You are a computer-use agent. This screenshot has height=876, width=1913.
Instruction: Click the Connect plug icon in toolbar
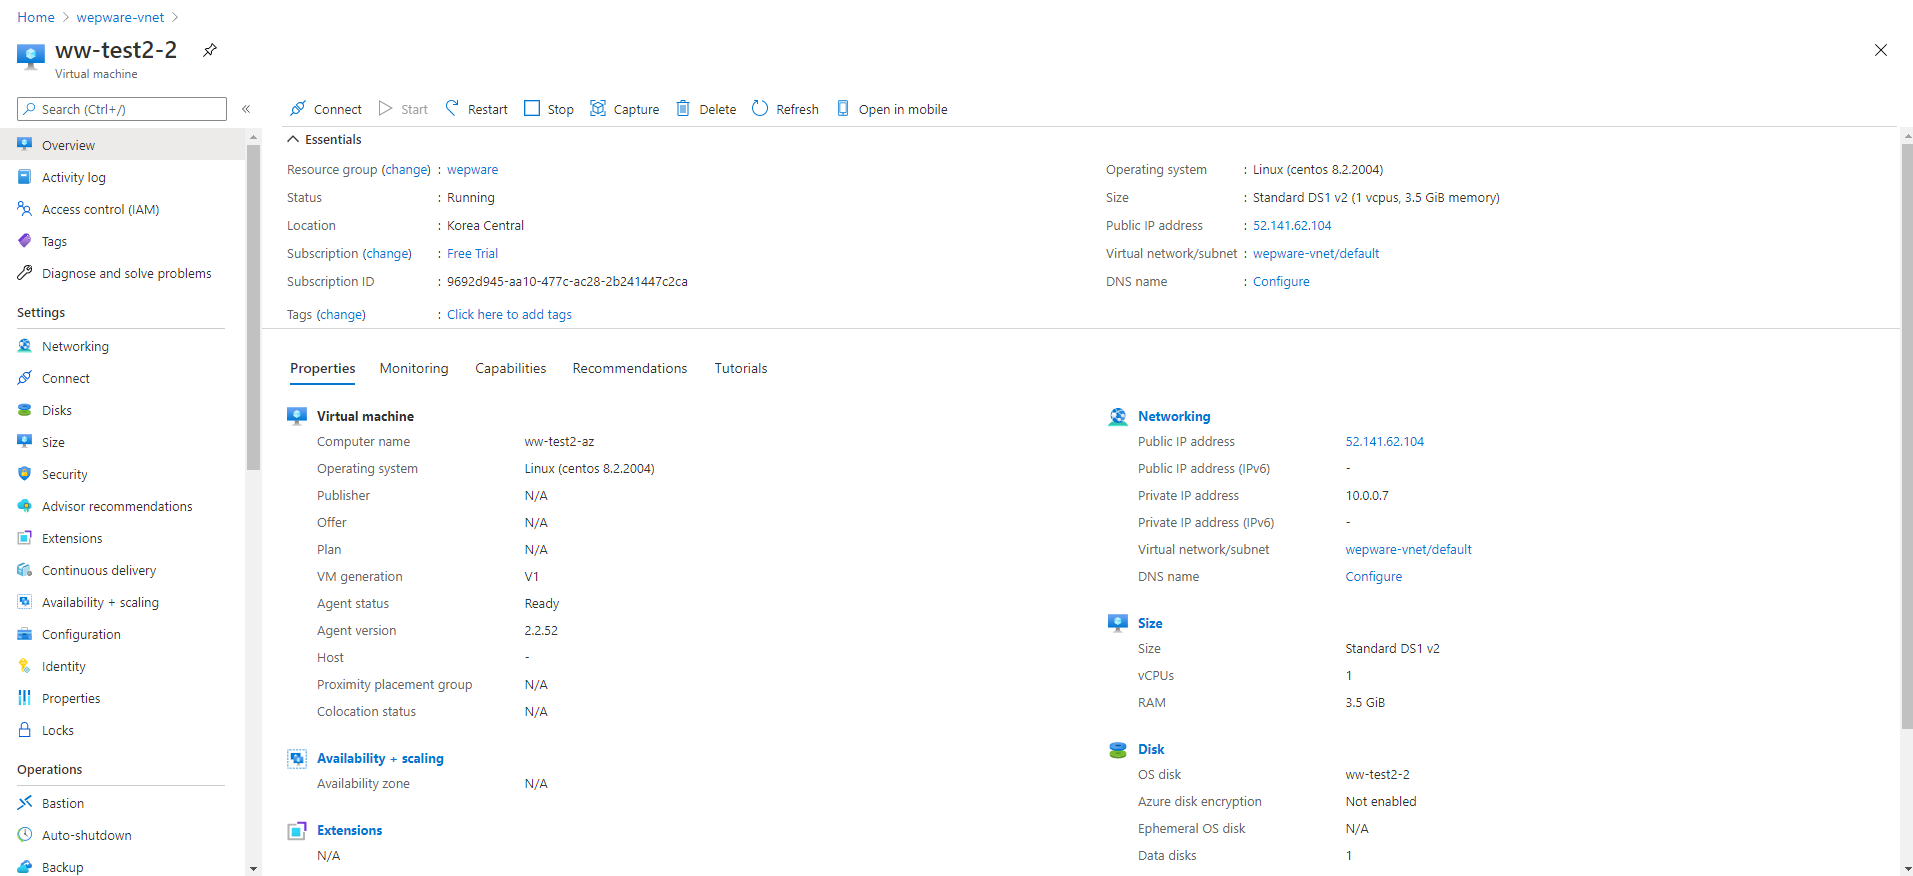click(297, 108)
